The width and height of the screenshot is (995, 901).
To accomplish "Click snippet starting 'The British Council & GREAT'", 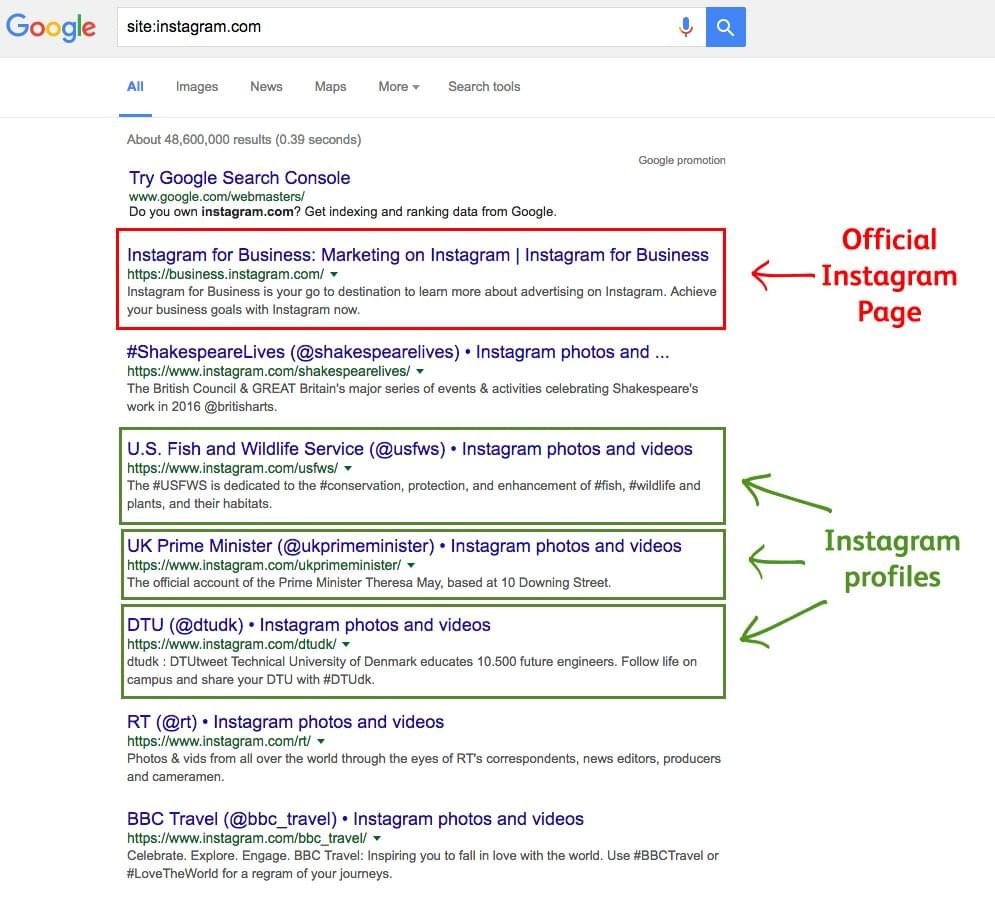I will [412, 397].
